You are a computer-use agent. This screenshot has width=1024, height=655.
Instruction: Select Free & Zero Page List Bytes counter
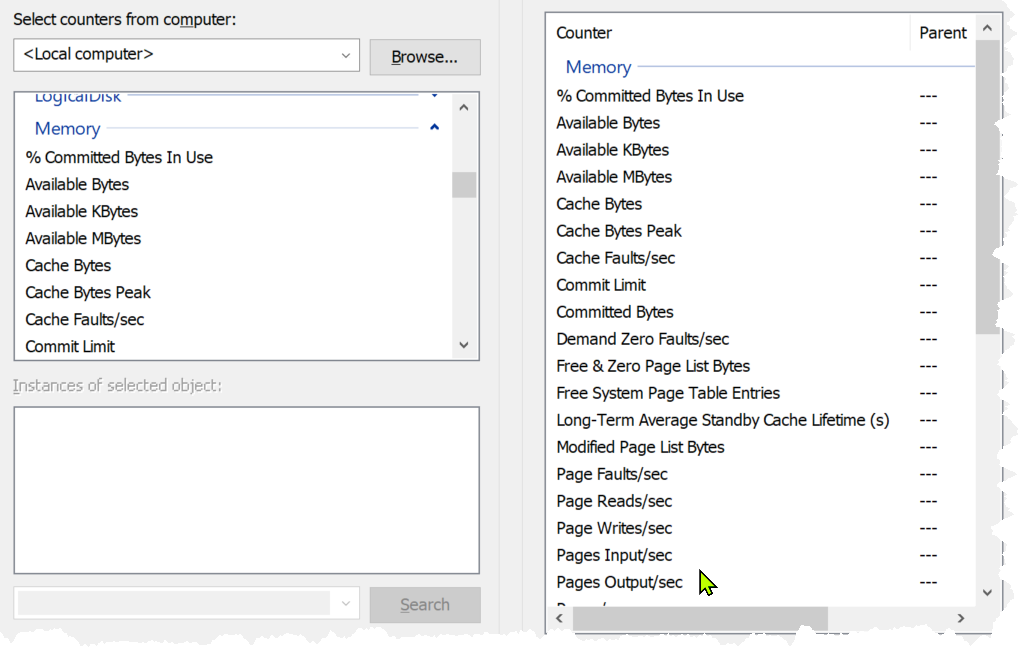point(653,366)
